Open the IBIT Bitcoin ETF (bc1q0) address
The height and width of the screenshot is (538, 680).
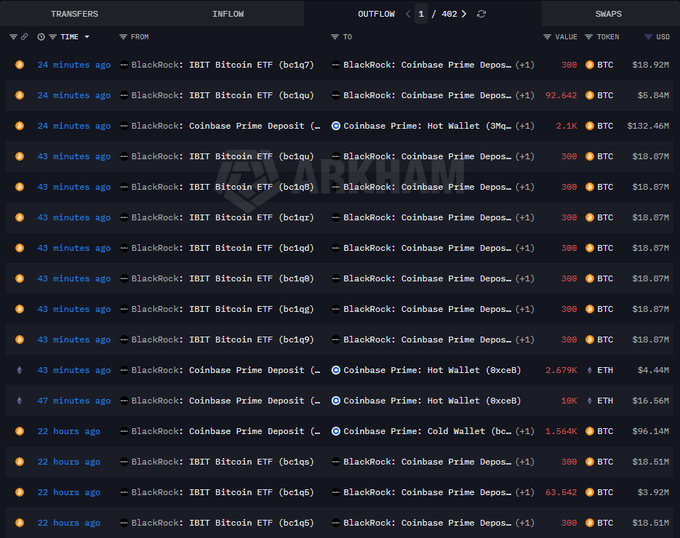pos(251,278)
